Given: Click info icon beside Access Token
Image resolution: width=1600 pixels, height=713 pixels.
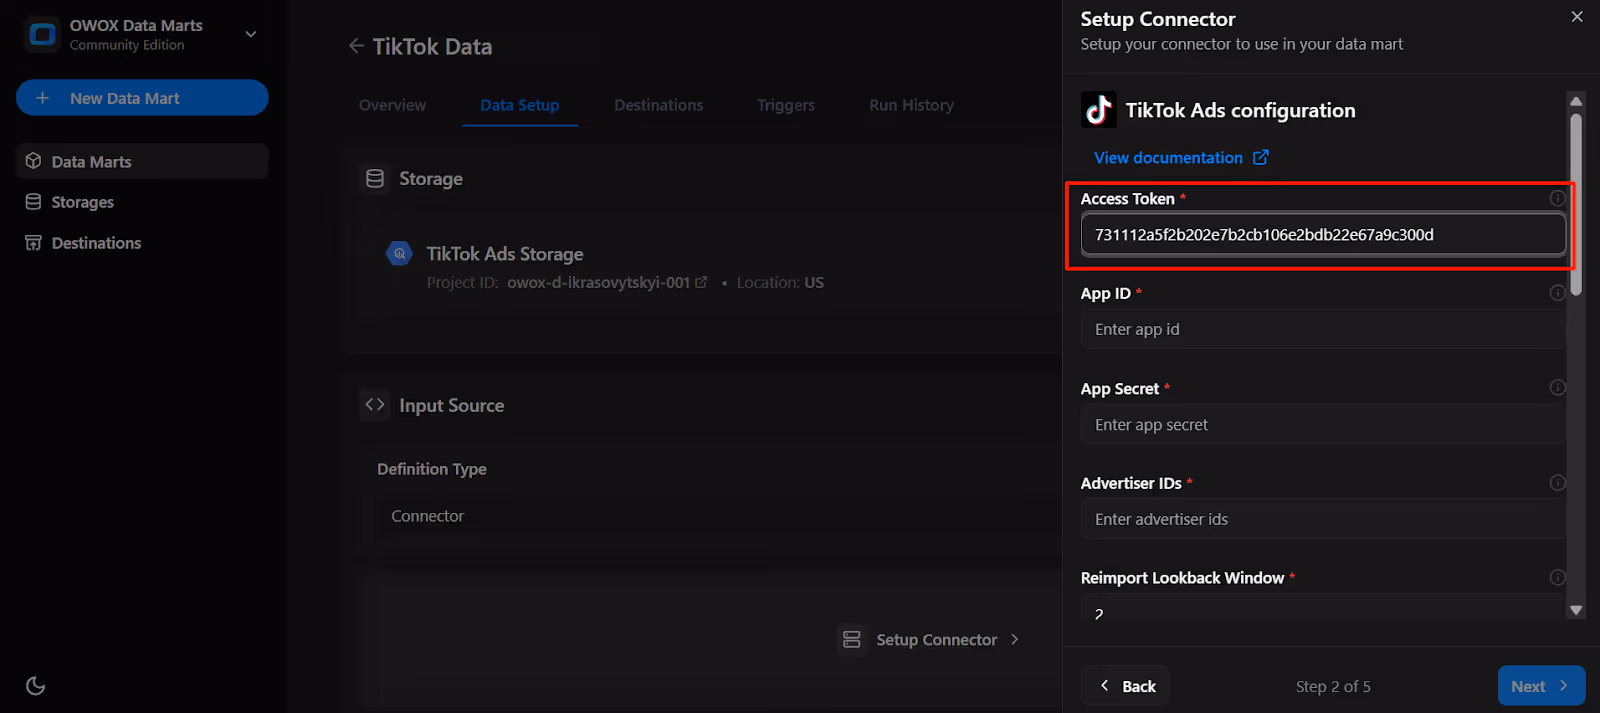Looking at the screenshot, I should (x=1557, y=198).
